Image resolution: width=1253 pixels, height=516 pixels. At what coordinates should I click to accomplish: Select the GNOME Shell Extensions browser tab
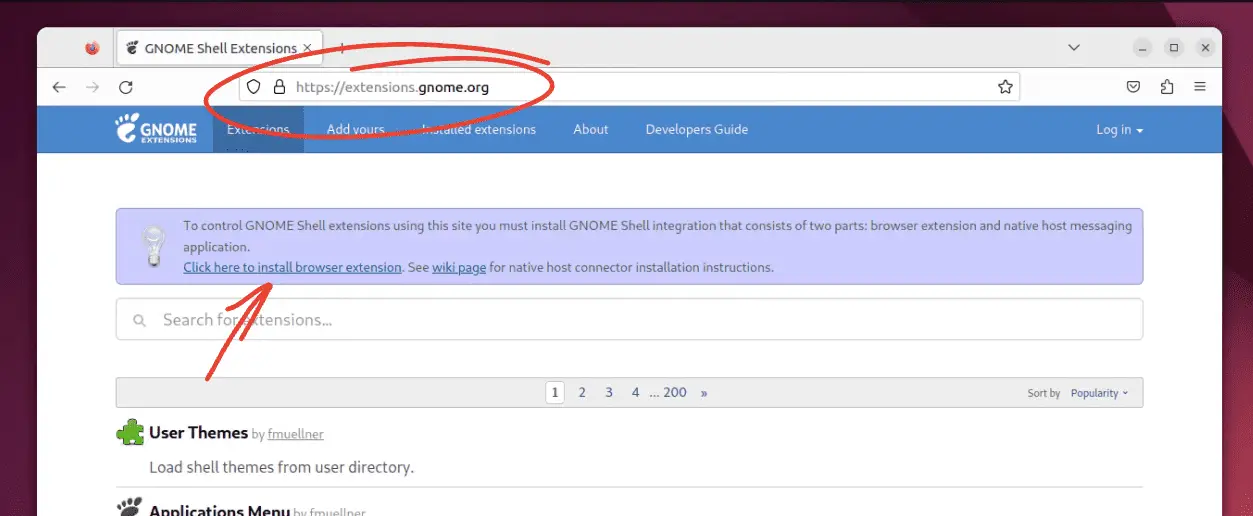click(x=218, y=47)
